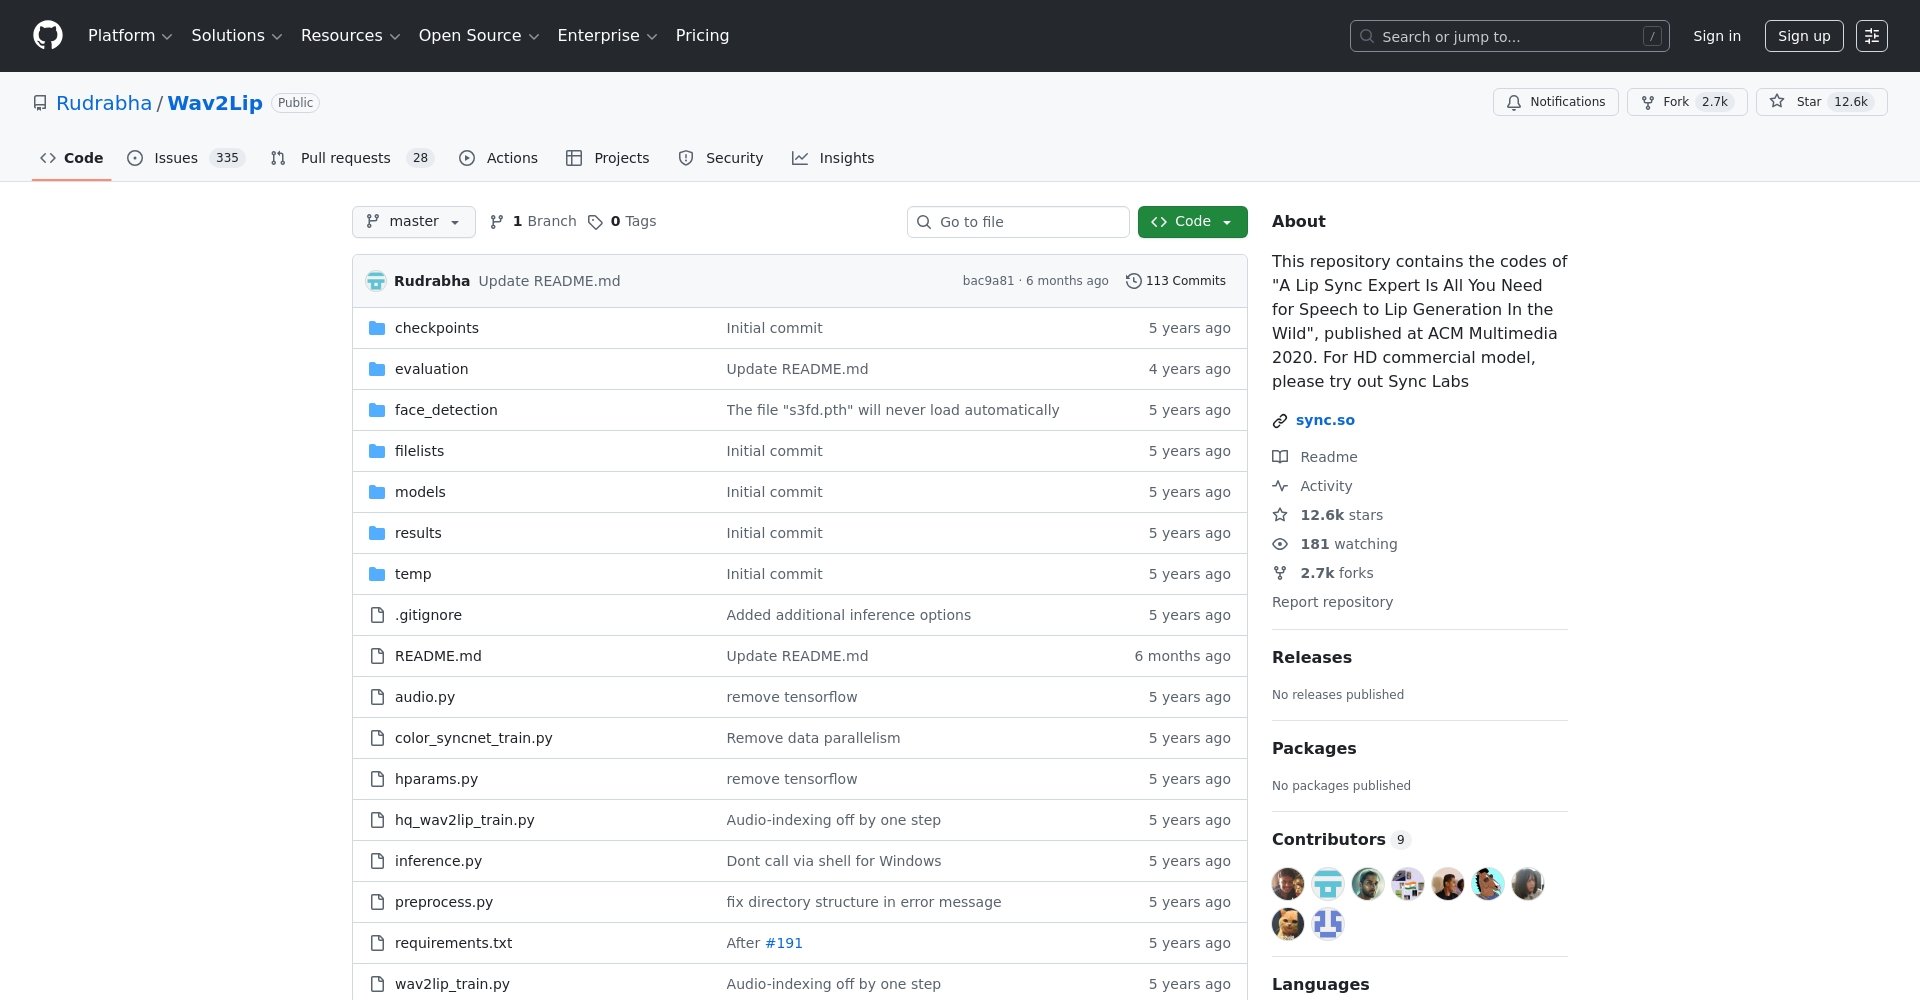The width and height of the screenshot is (1920, 1000).
Task: Expand the master branch dropdown
Action: 413,222
